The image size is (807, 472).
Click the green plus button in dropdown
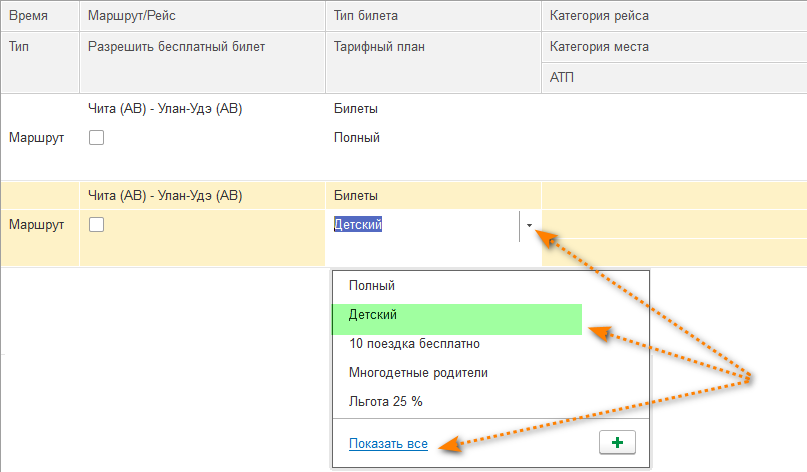(x=617, y=443)
